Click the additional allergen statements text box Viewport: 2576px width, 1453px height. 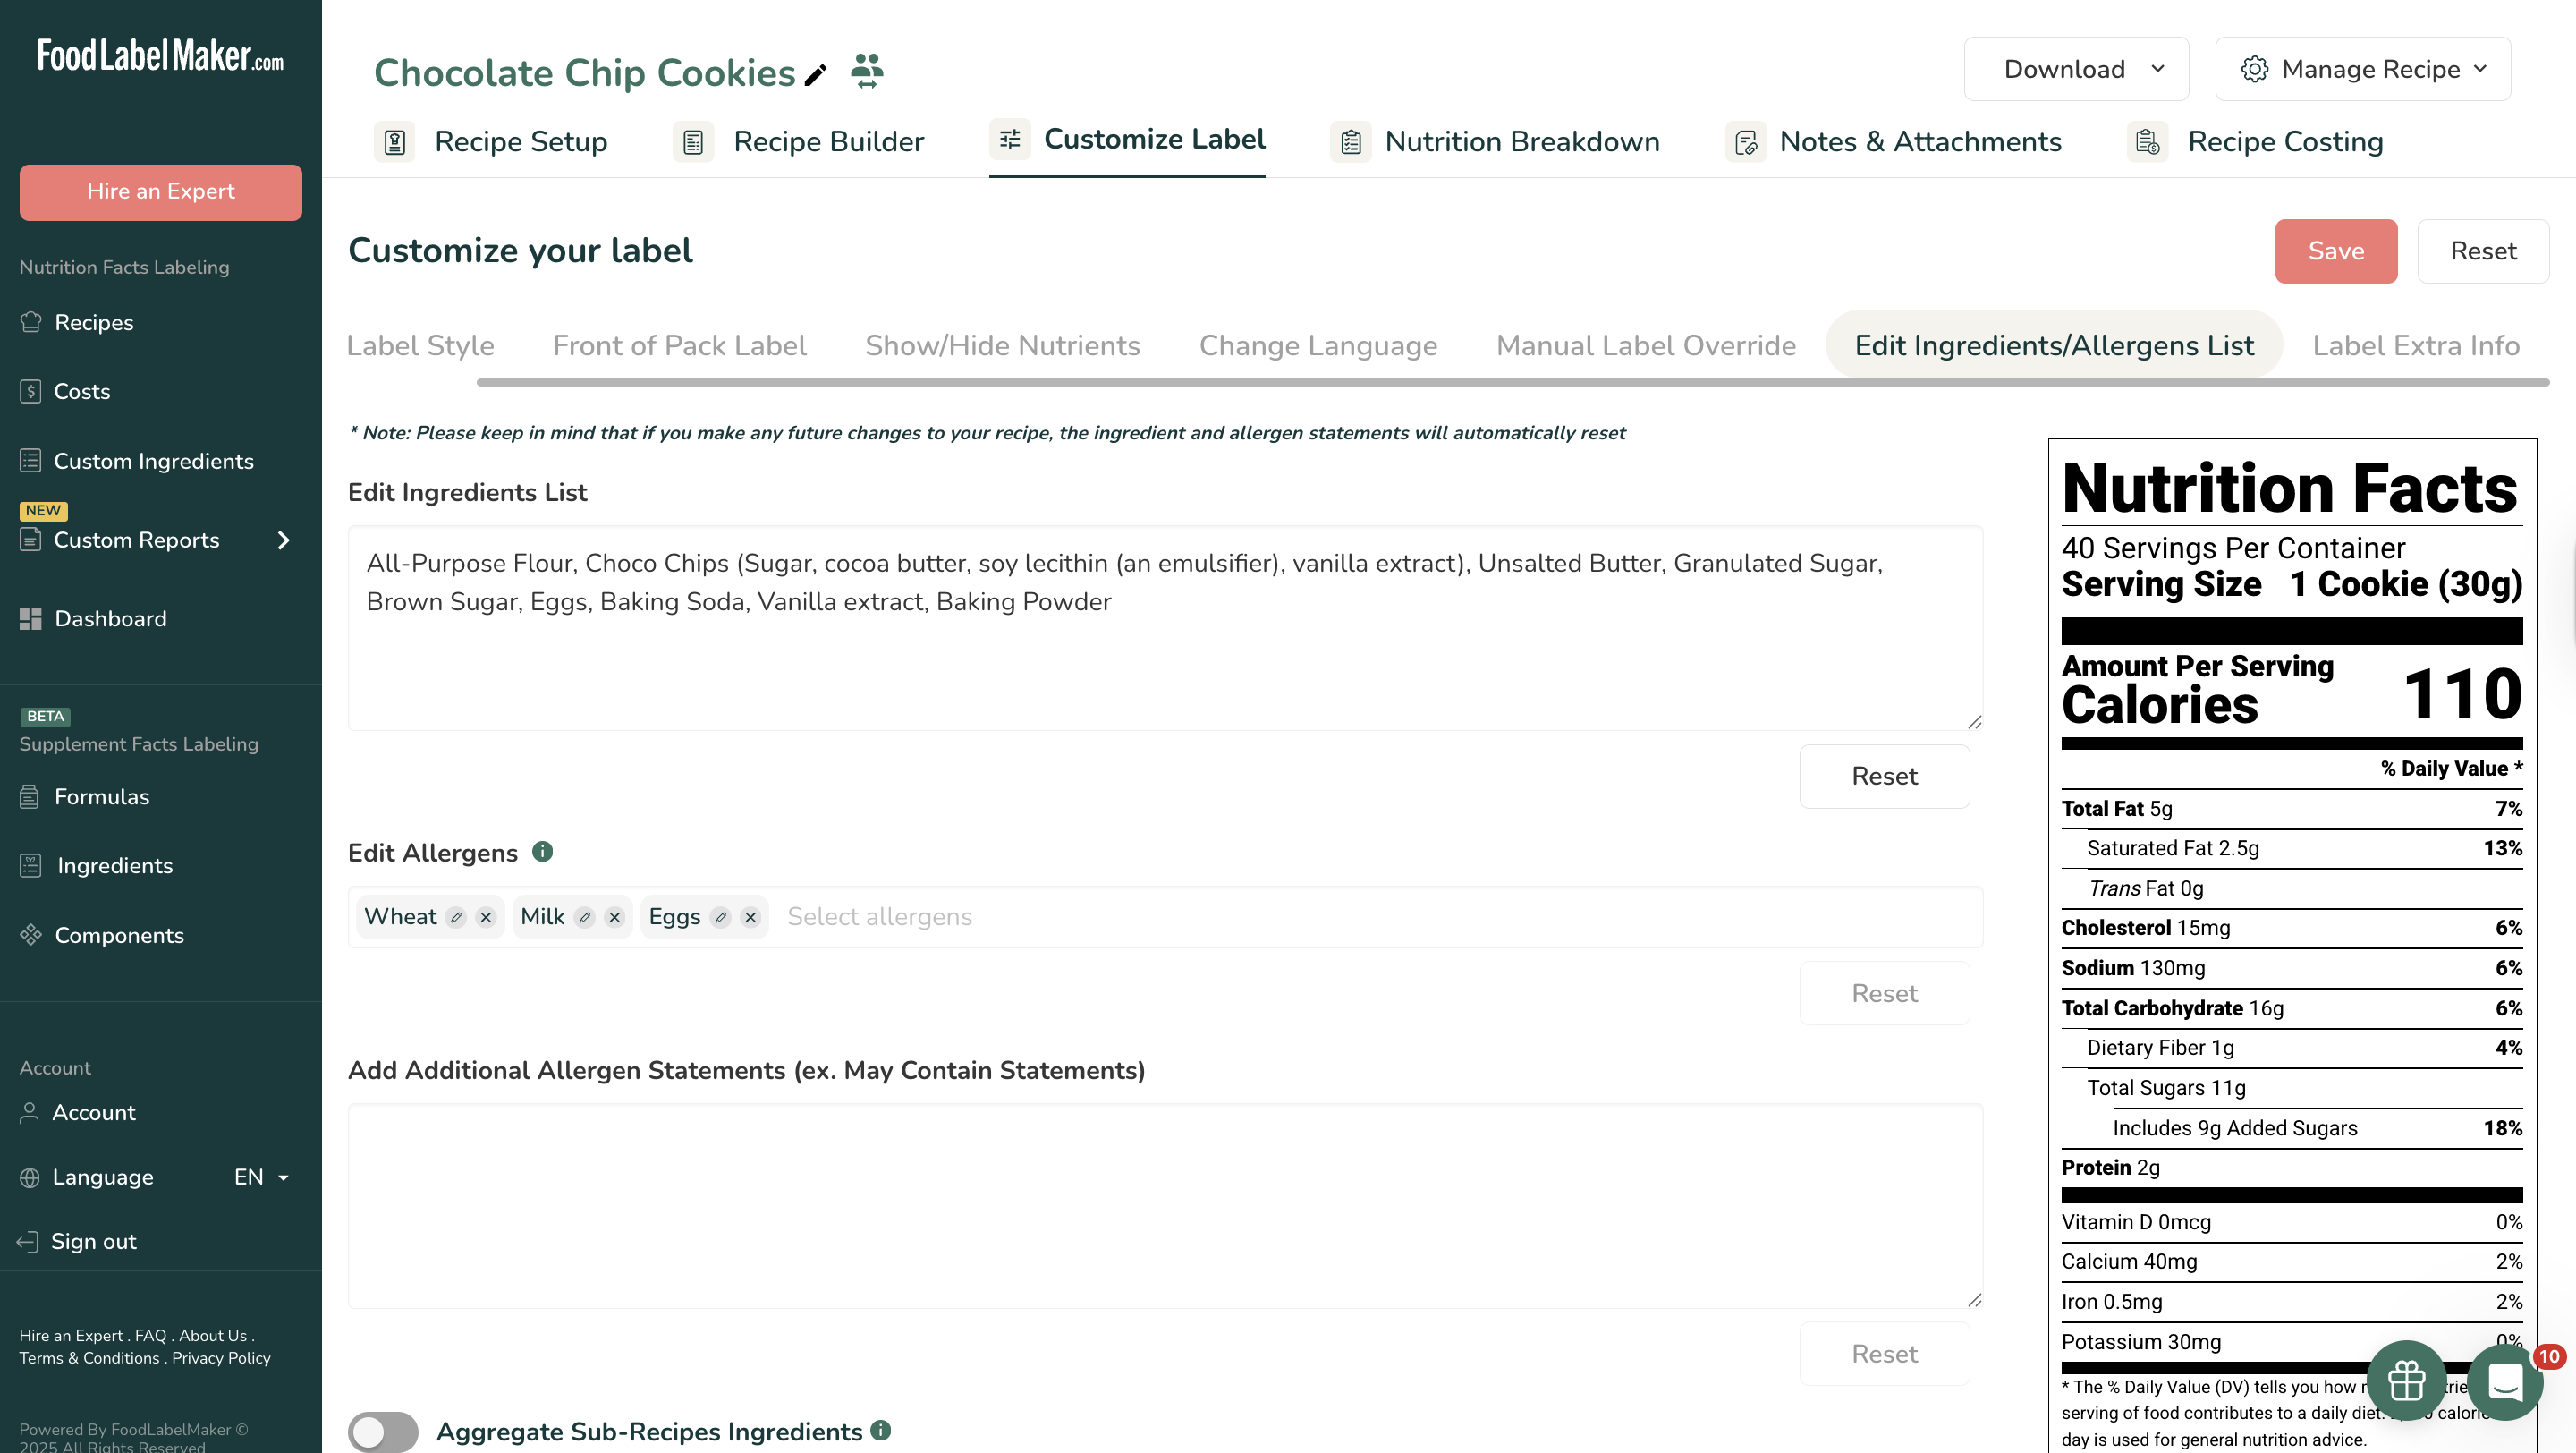point(1165,1205)
